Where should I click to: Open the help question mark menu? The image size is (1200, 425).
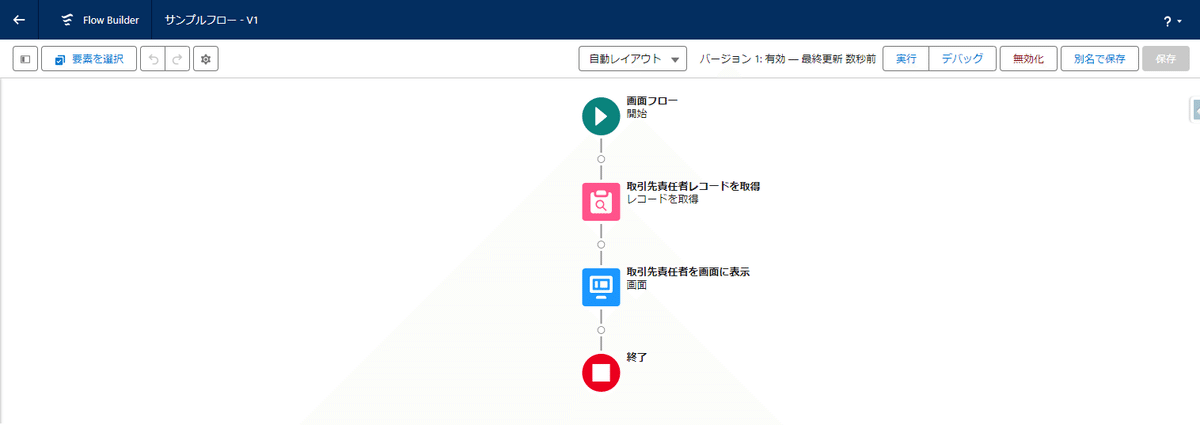click(1173, 20)
